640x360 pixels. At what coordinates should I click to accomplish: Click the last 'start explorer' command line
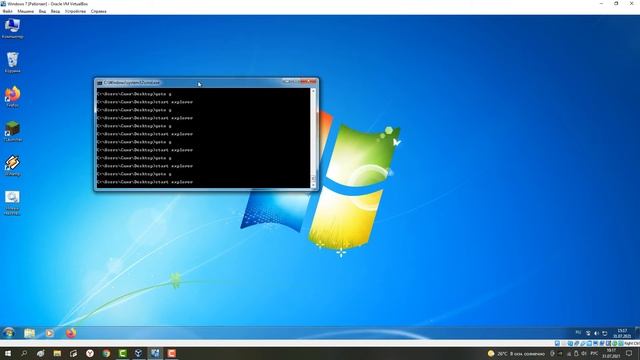[x=145, y=182]
